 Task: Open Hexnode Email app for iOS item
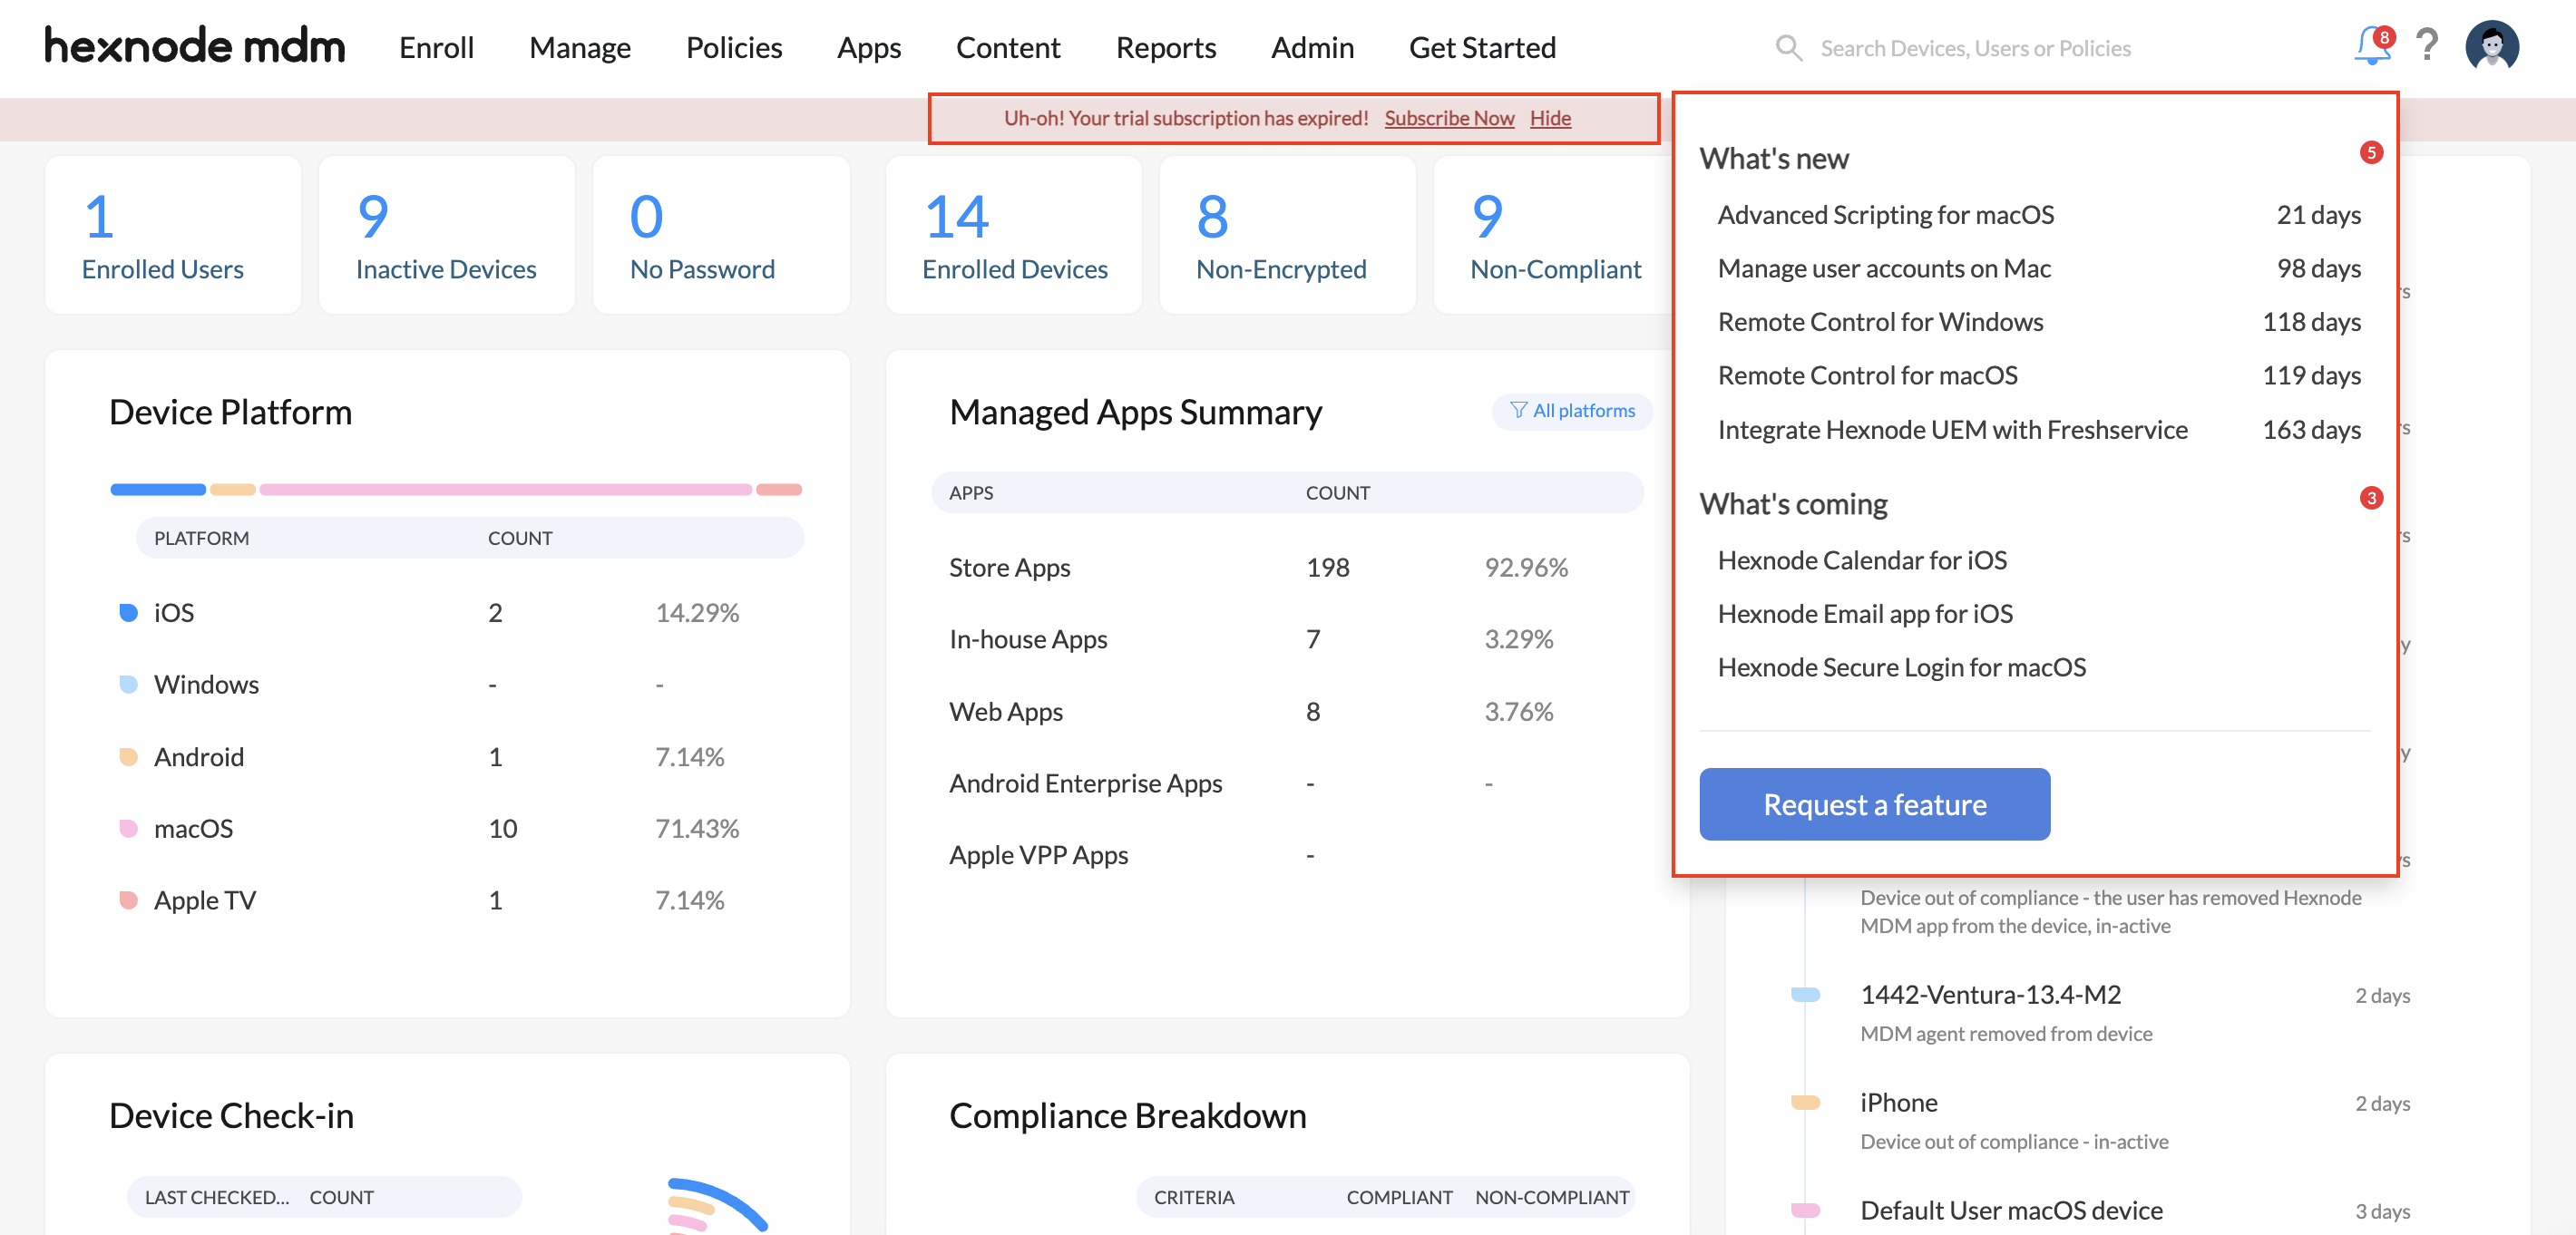[x=1864, y=613]
